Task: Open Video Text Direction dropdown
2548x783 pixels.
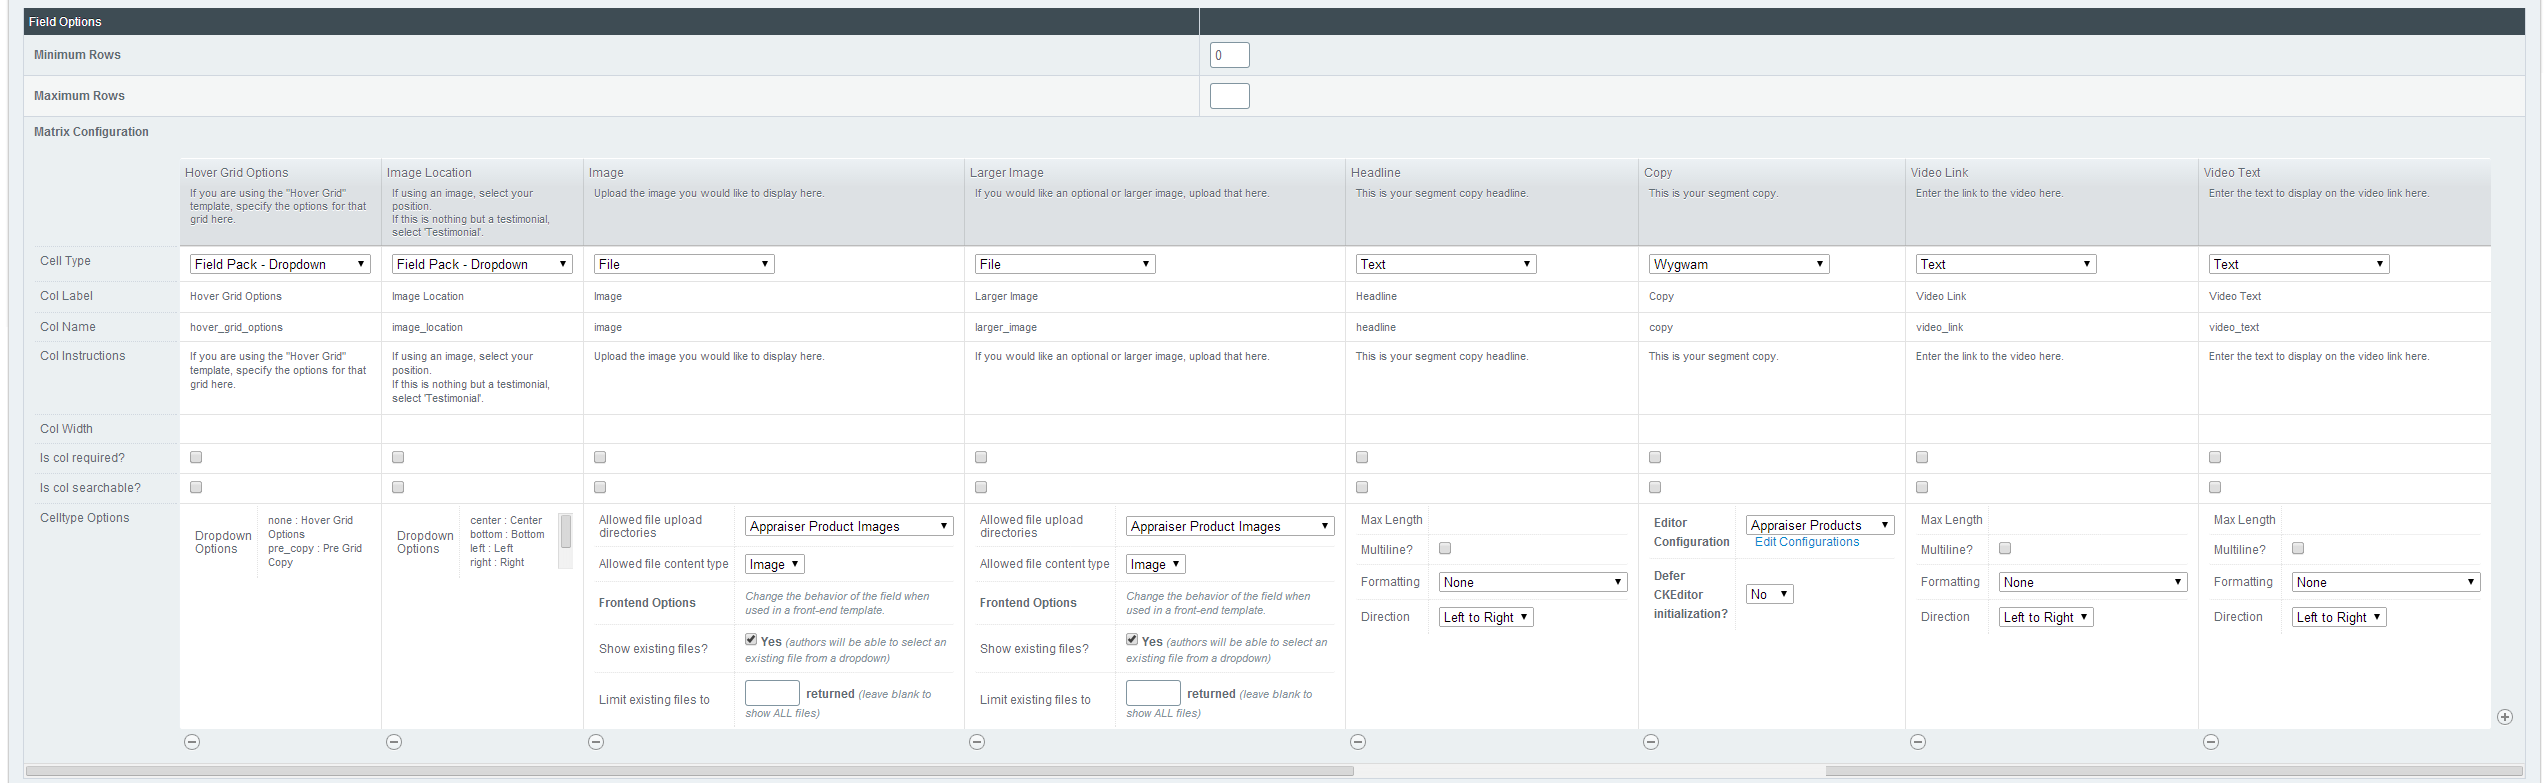Action: tap(2339, 617)
